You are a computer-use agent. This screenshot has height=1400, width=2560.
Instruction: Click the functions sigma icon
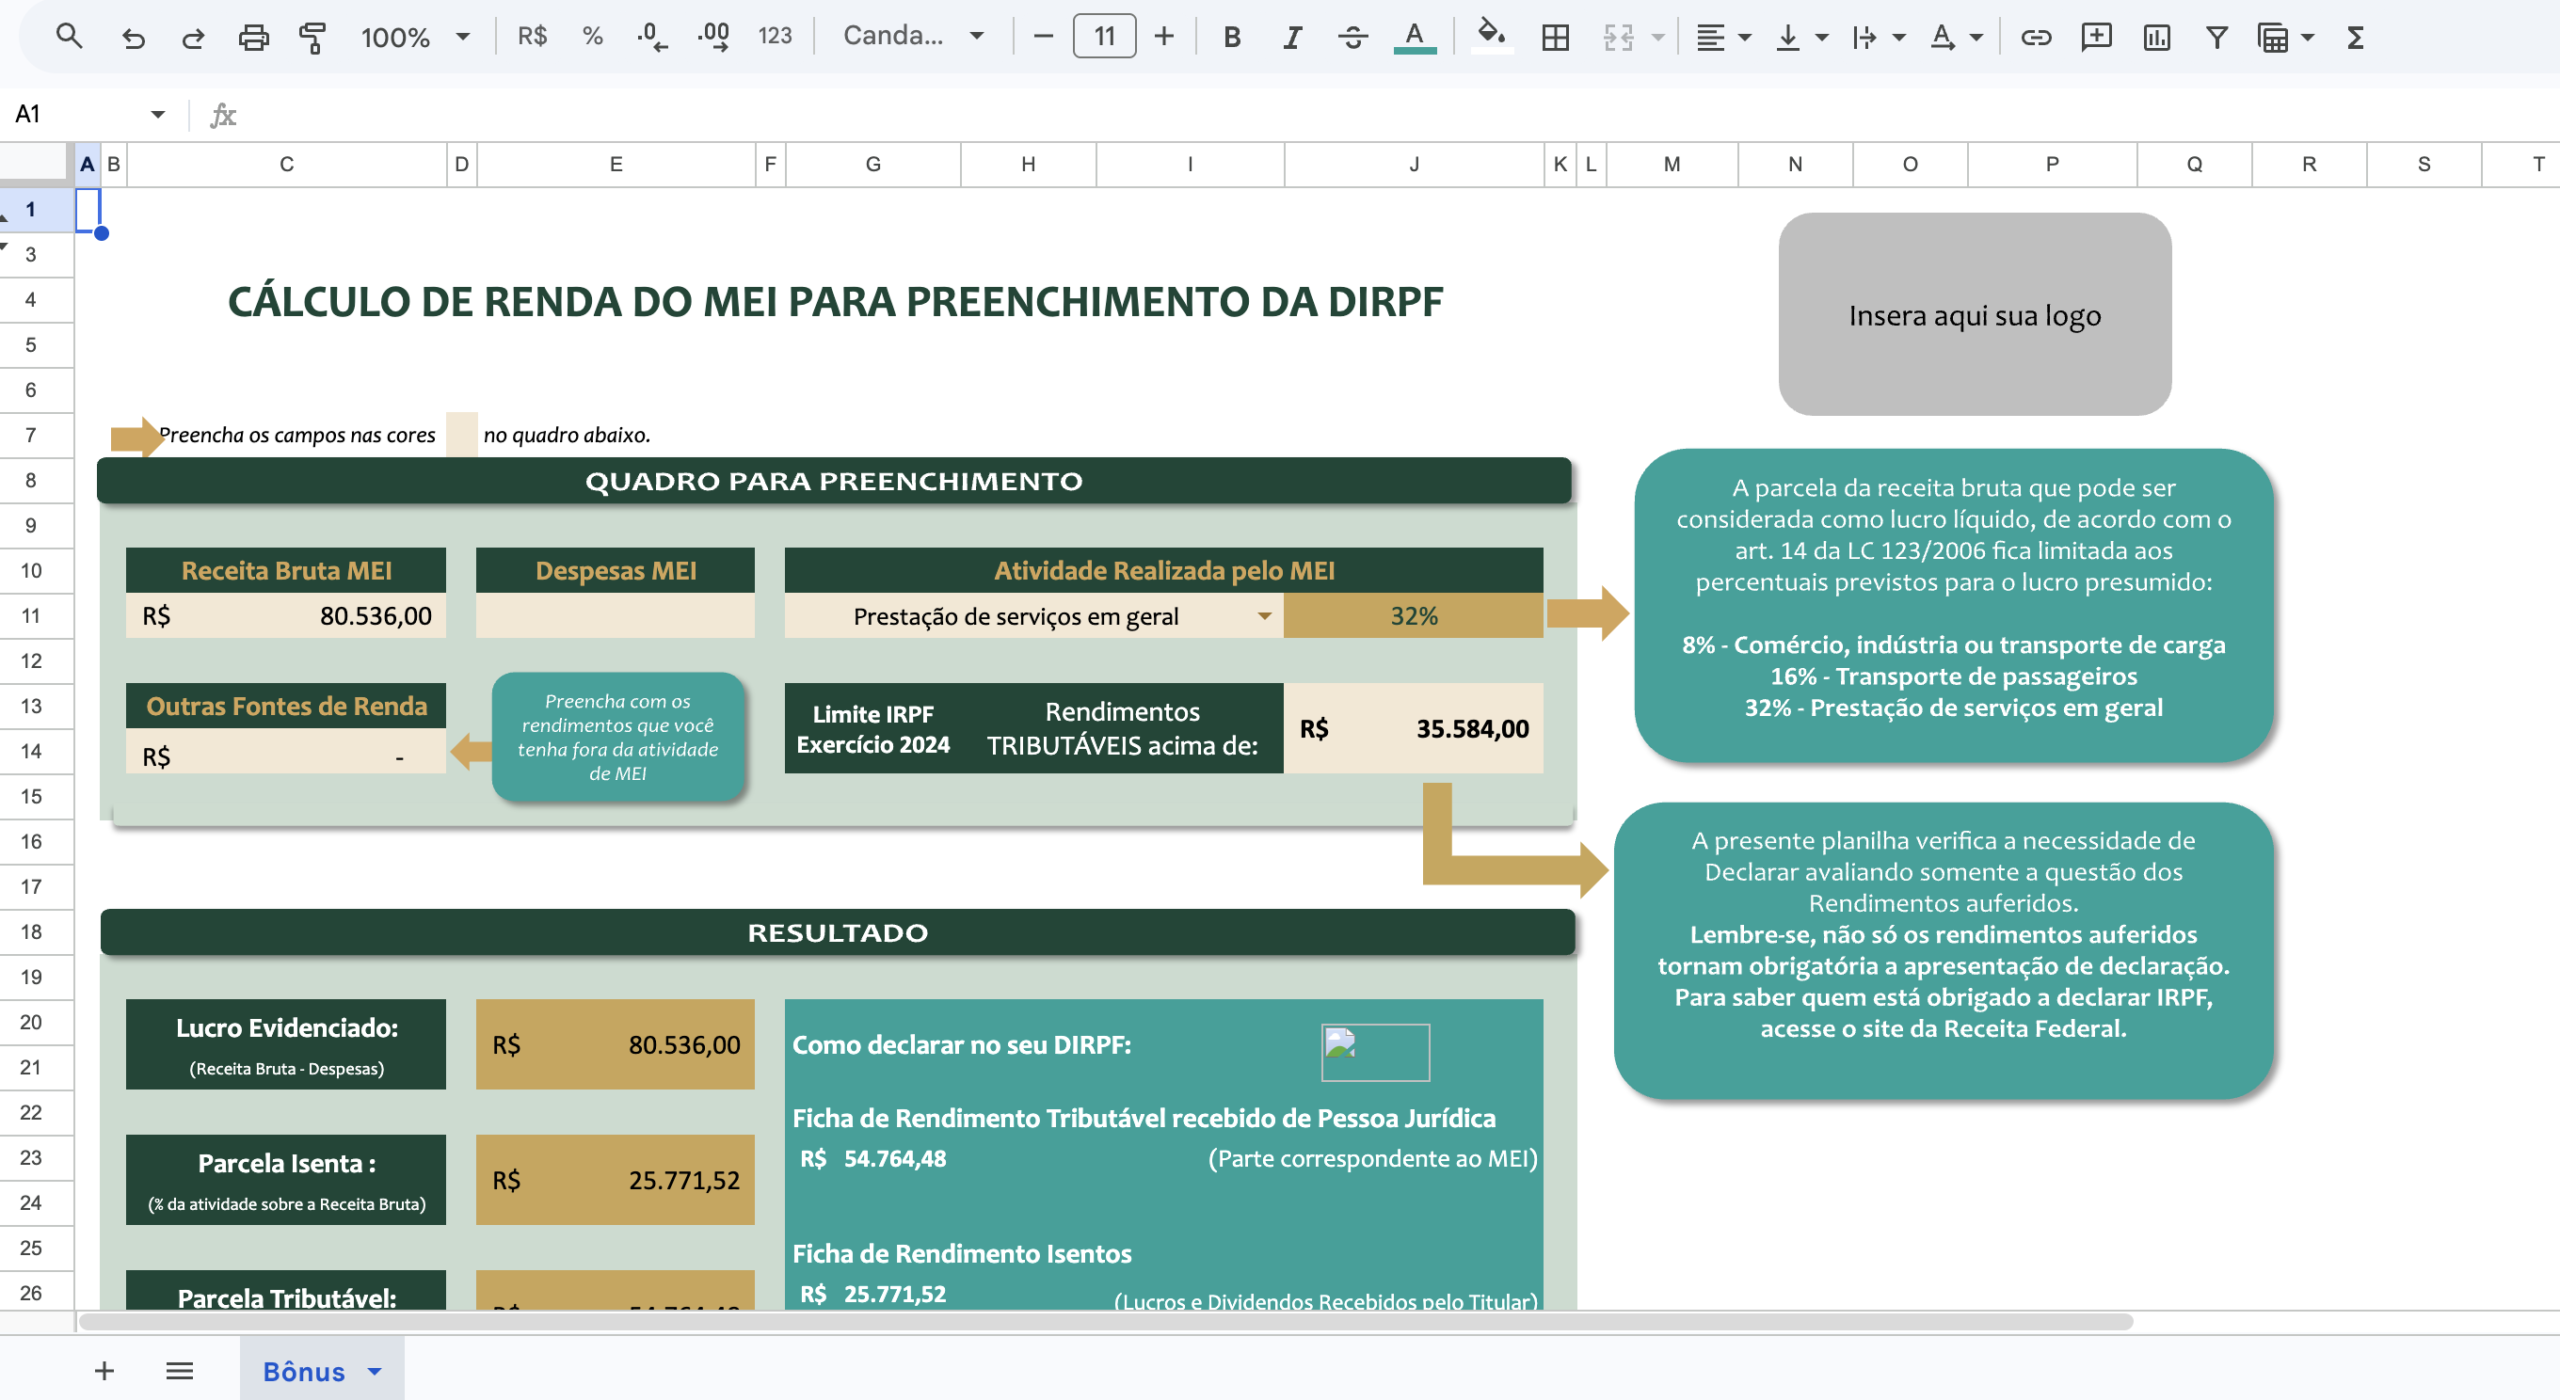(x=2355, y=37)
